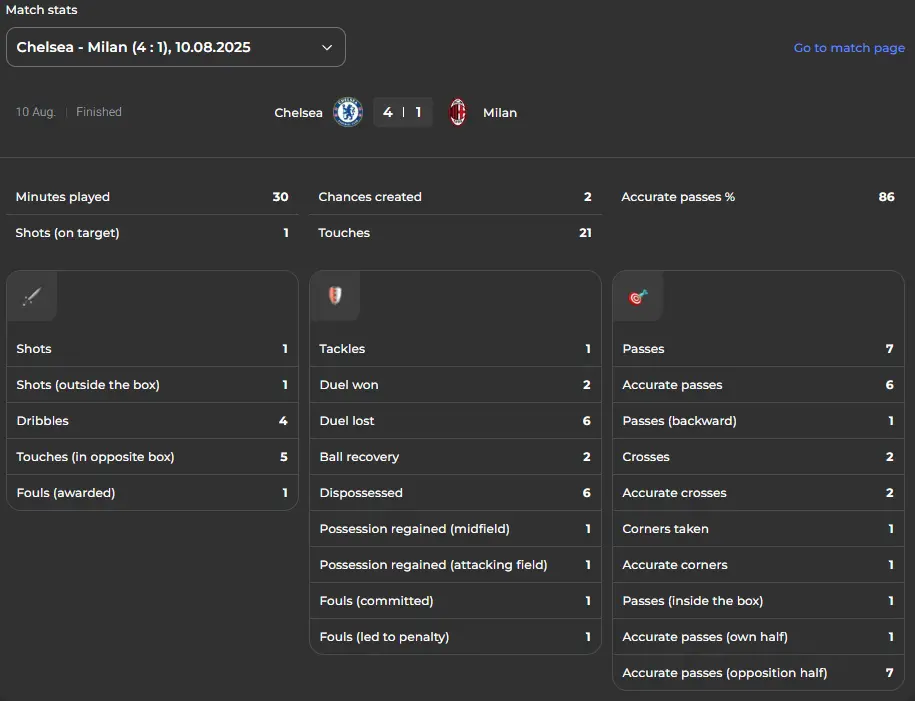
Task: Click the target passing stats icon
Action: tap(638, 297)
